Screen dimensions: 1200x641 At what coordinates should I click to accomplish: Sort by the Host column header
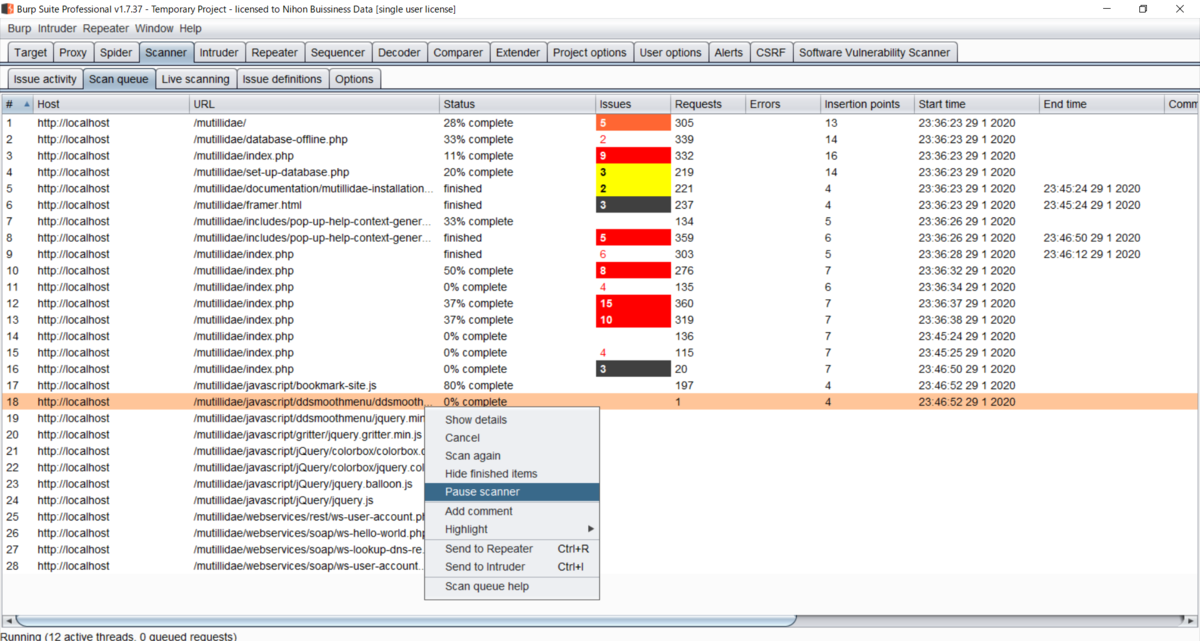click(112, 104)
